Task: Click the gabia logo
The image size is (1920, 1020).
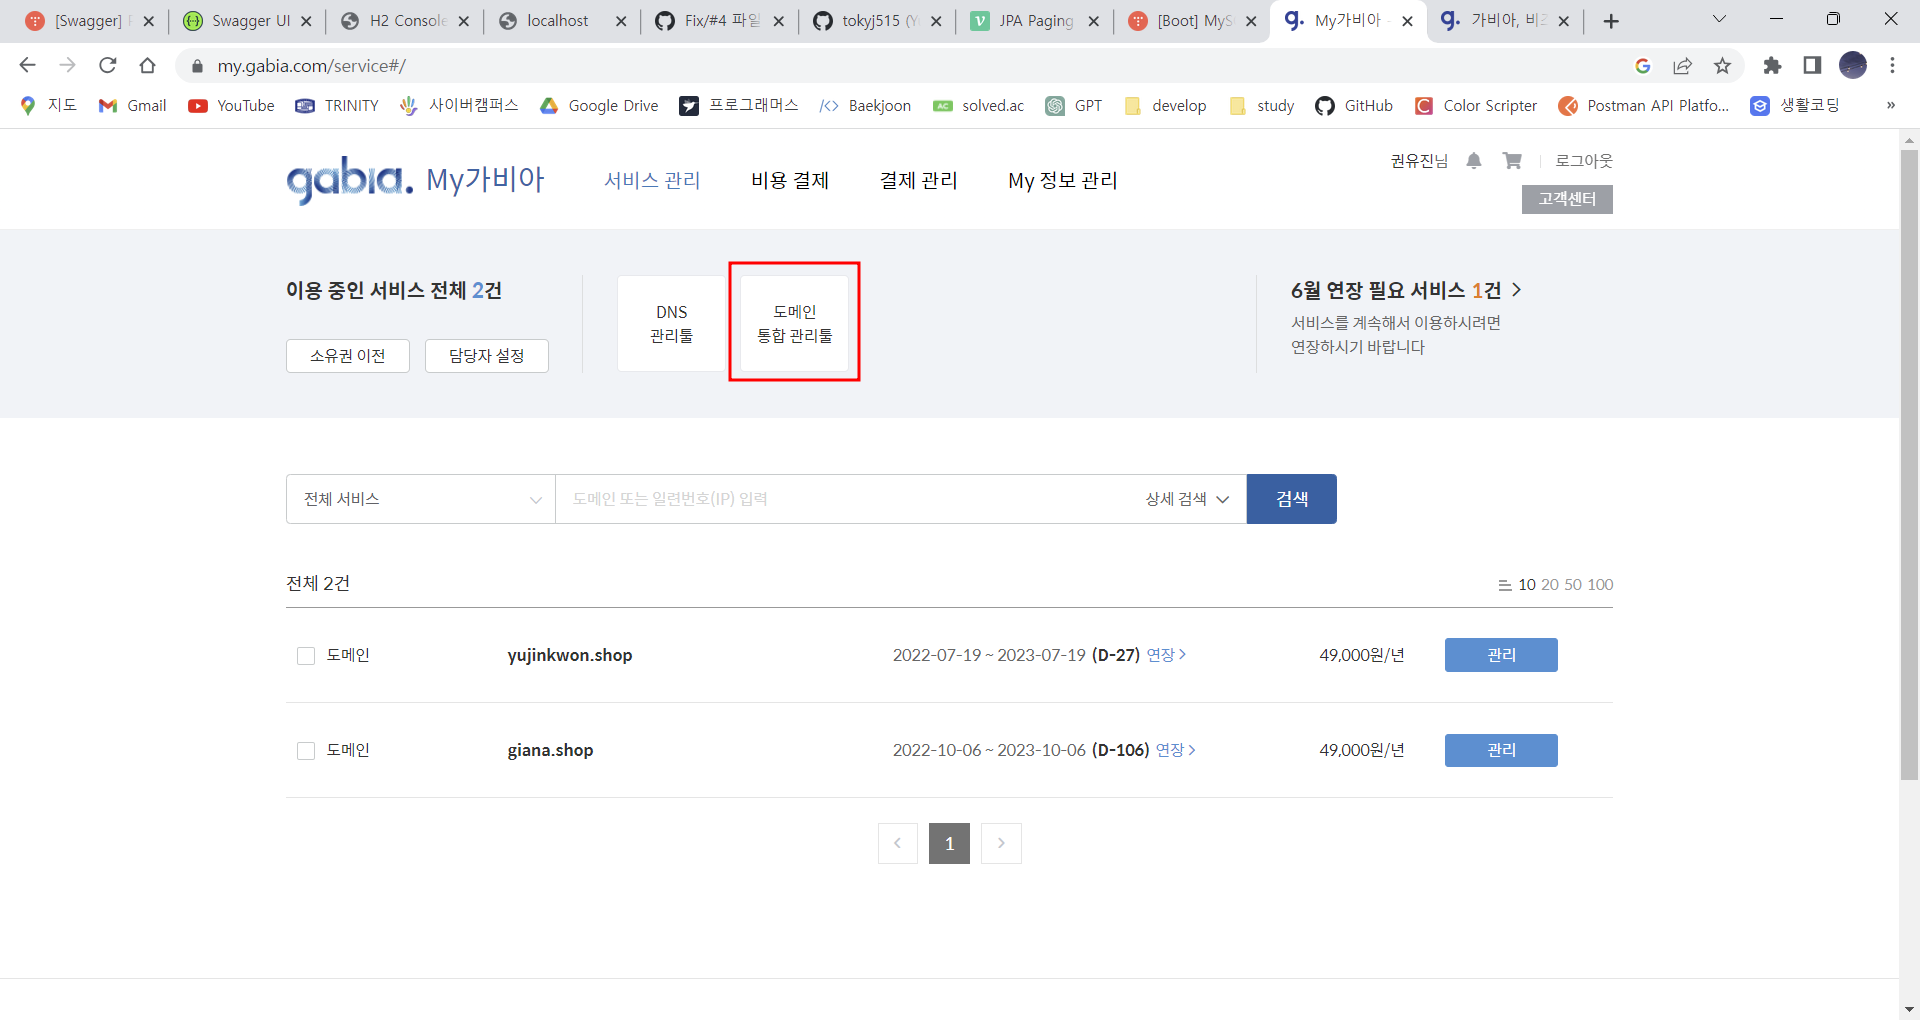Action: (350, 180)
